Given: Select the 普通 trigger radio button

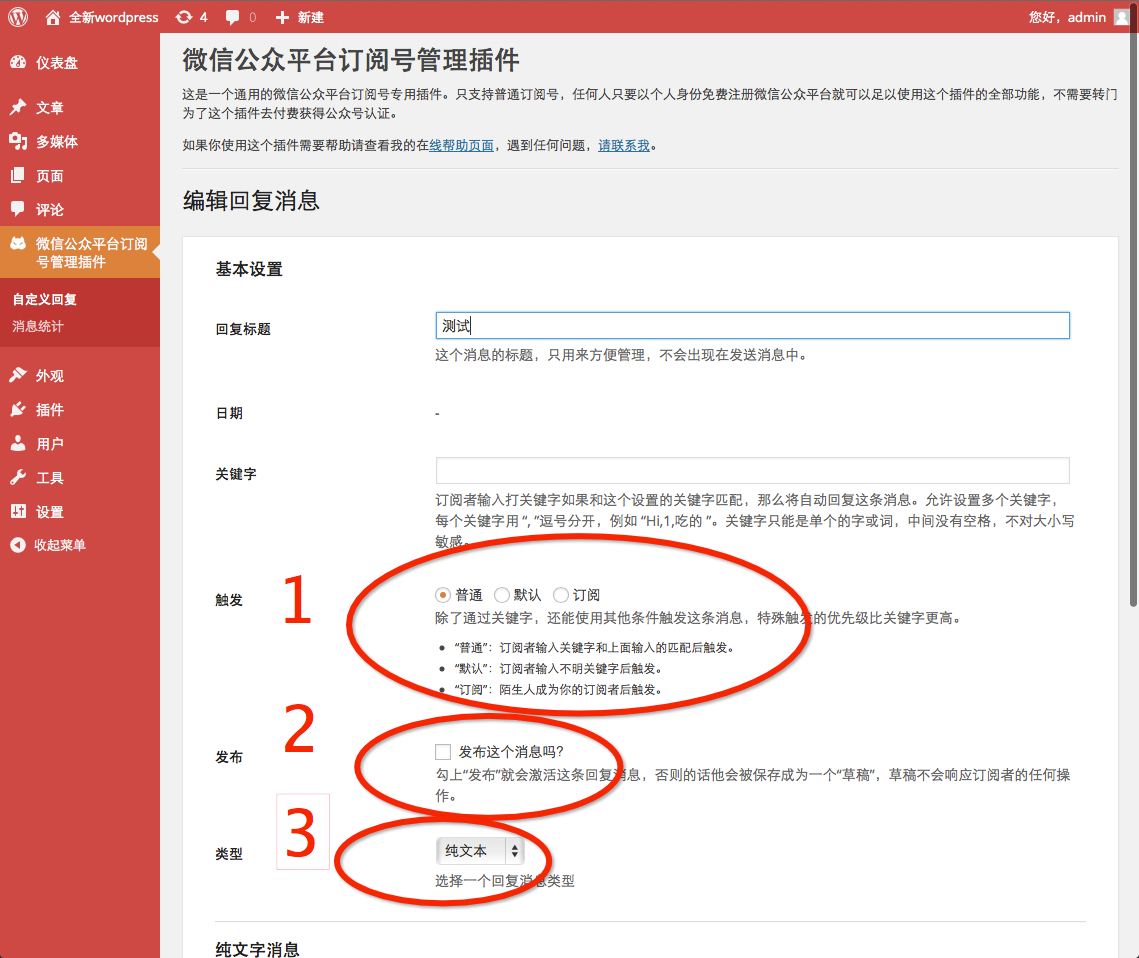Looking at the screenshot, I should (x=442, y=595).
